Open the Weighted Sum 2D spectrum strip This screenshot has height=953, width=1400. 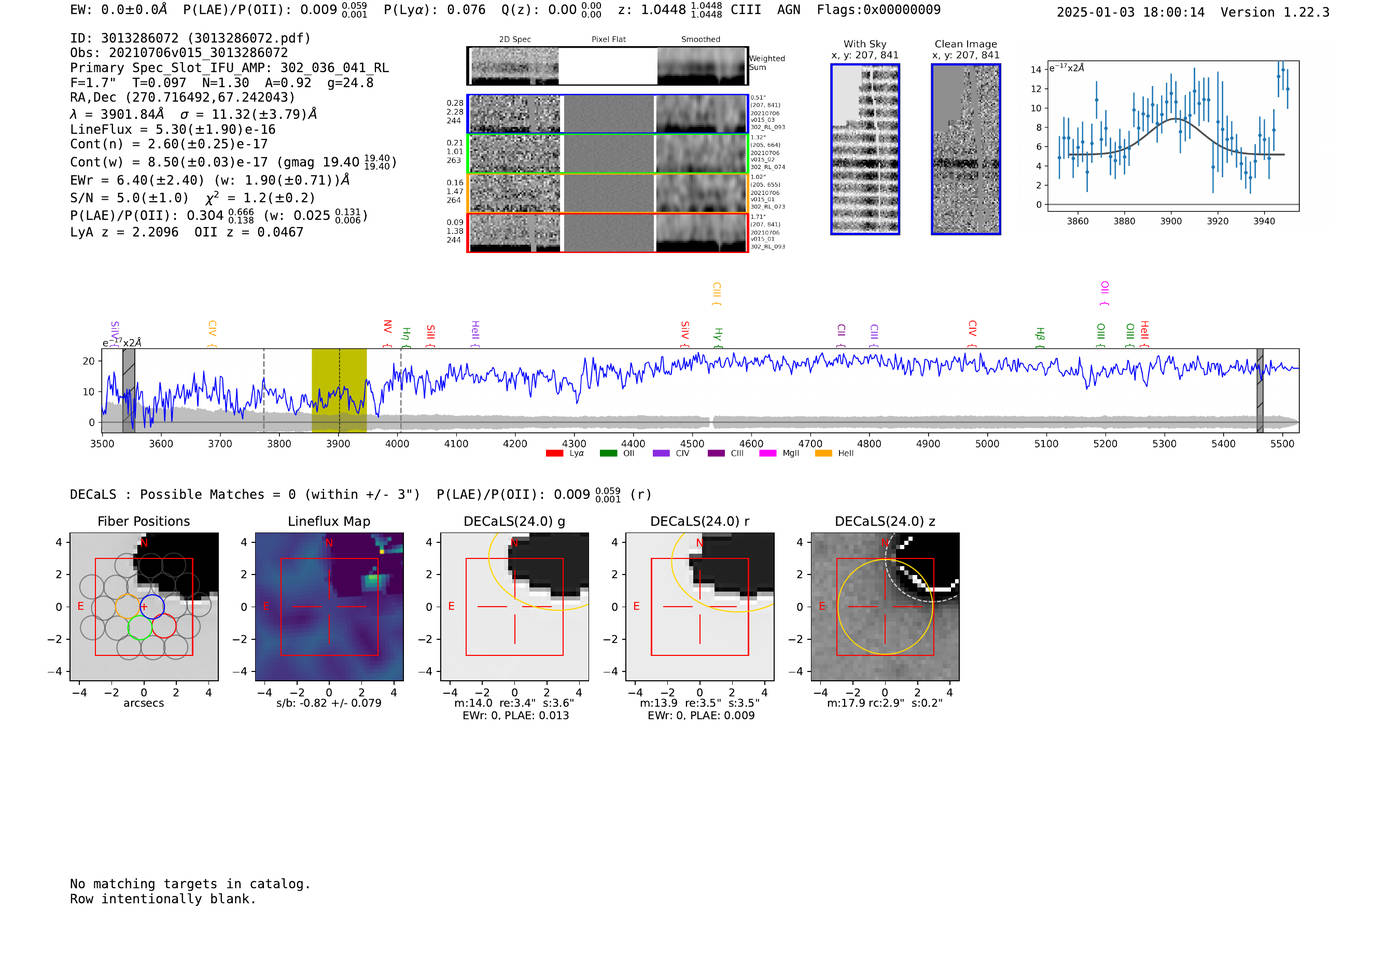click(607, 66)
